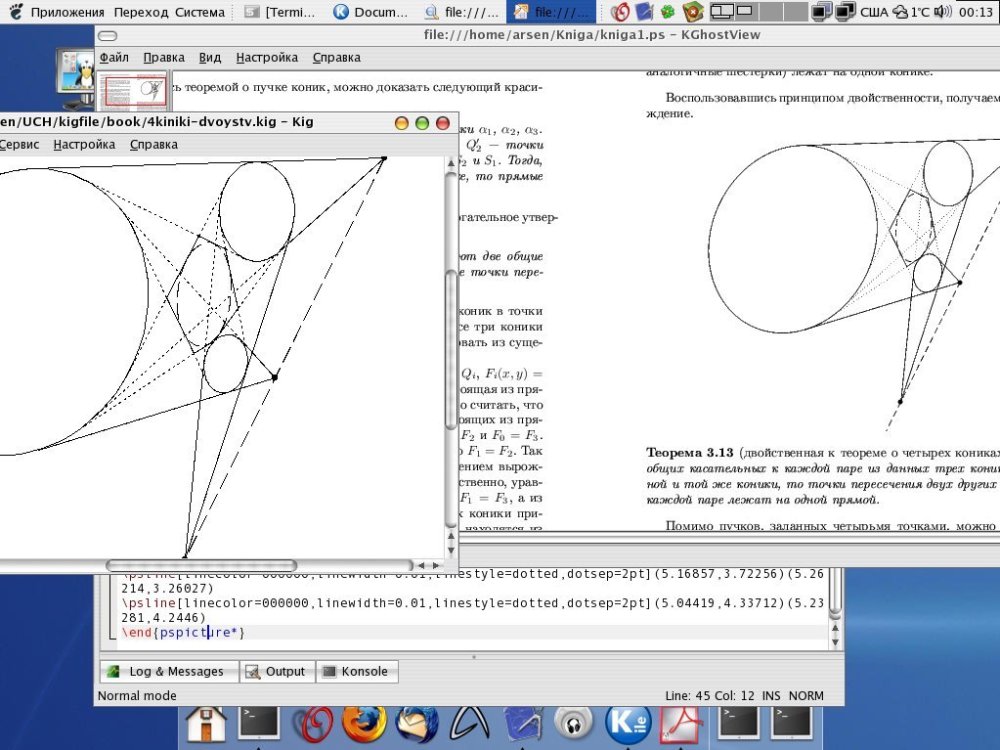Click the active file:///... taskbar button
This screenshot has width=1000, height=750.
coord(551,11)
